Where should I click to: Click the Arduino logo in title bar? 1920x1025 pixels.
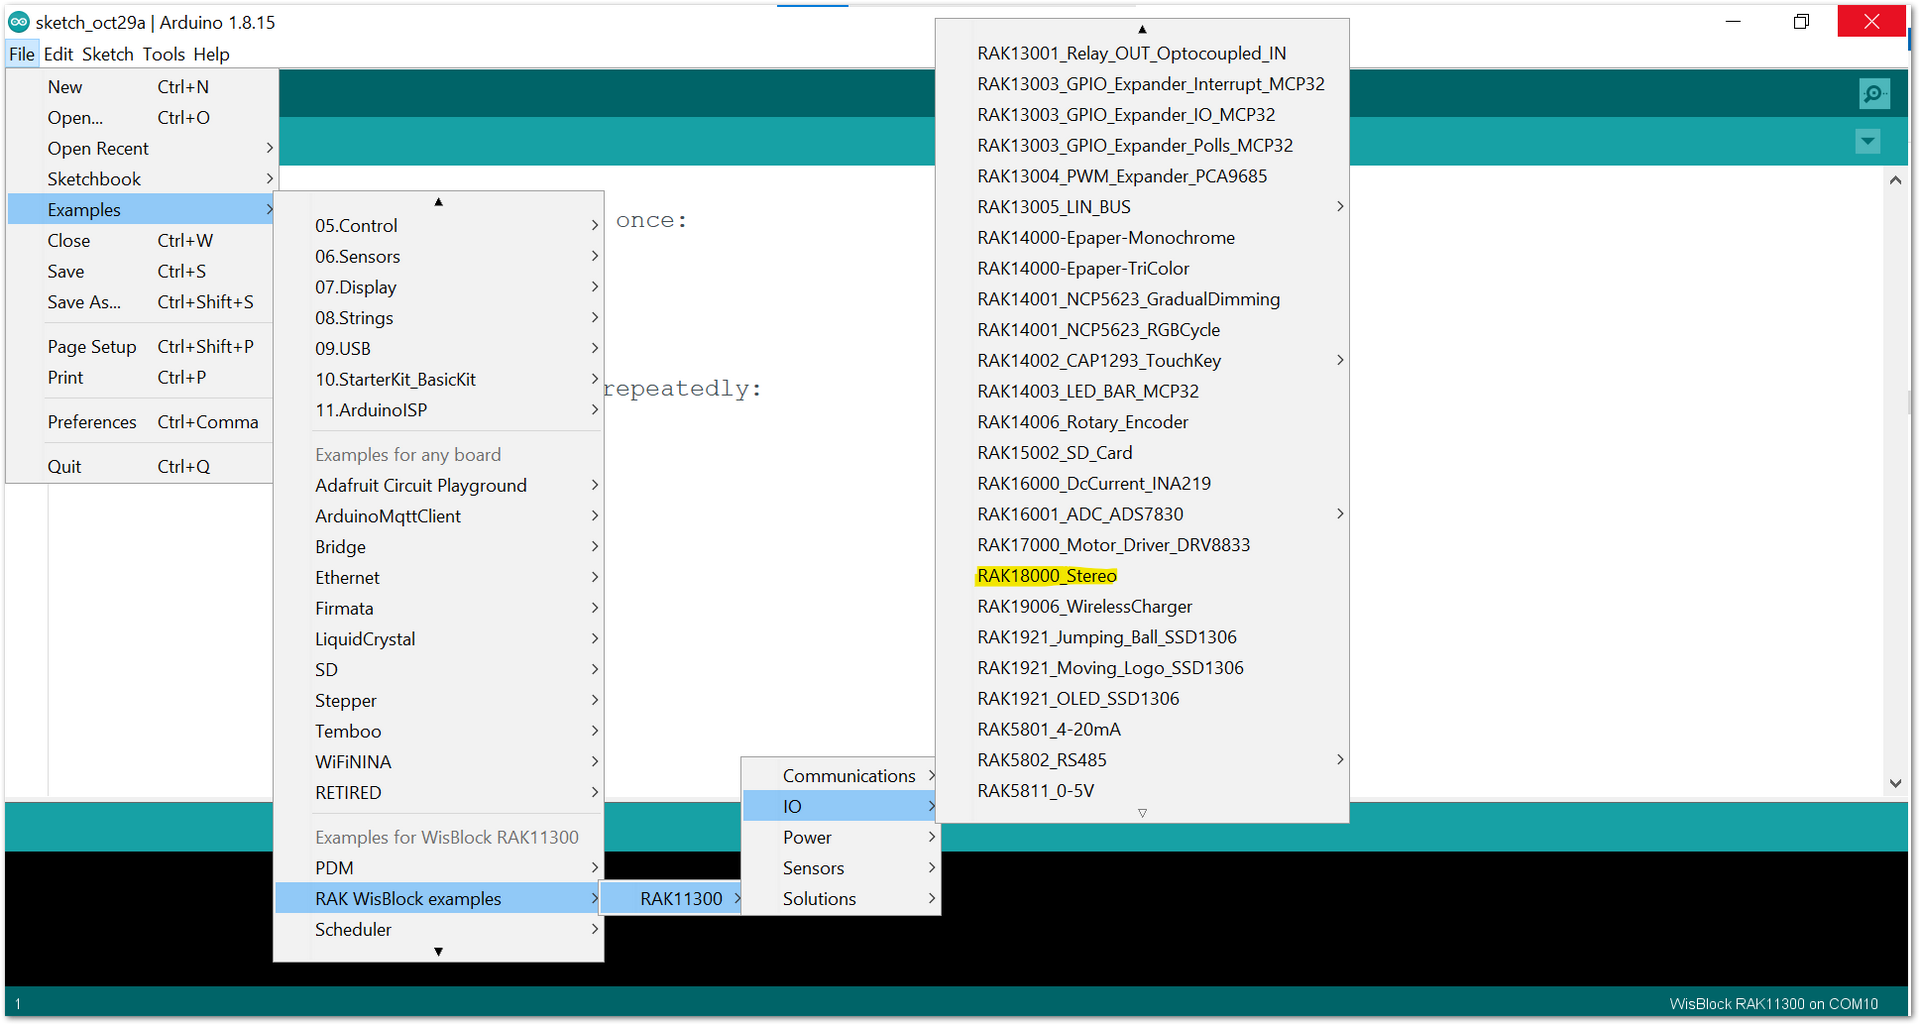18,22
